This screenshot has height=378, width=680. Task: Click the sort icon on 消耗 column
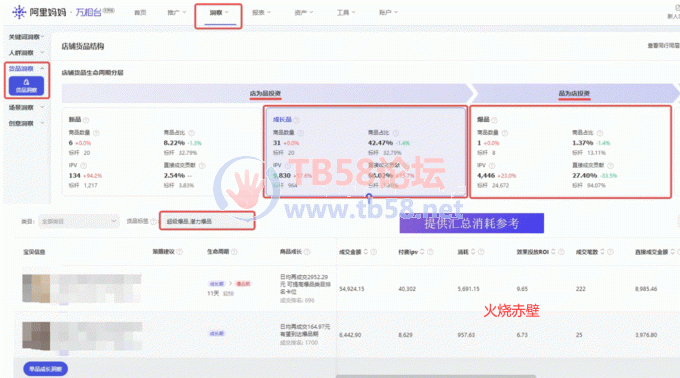(473, 252)
